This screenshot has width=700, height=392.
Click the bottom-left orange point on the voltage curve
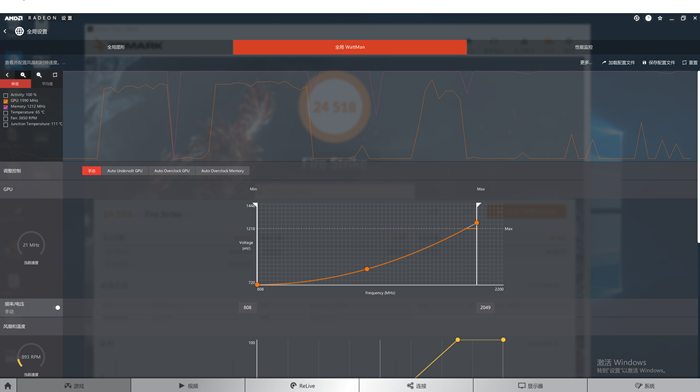click(257, 284)
